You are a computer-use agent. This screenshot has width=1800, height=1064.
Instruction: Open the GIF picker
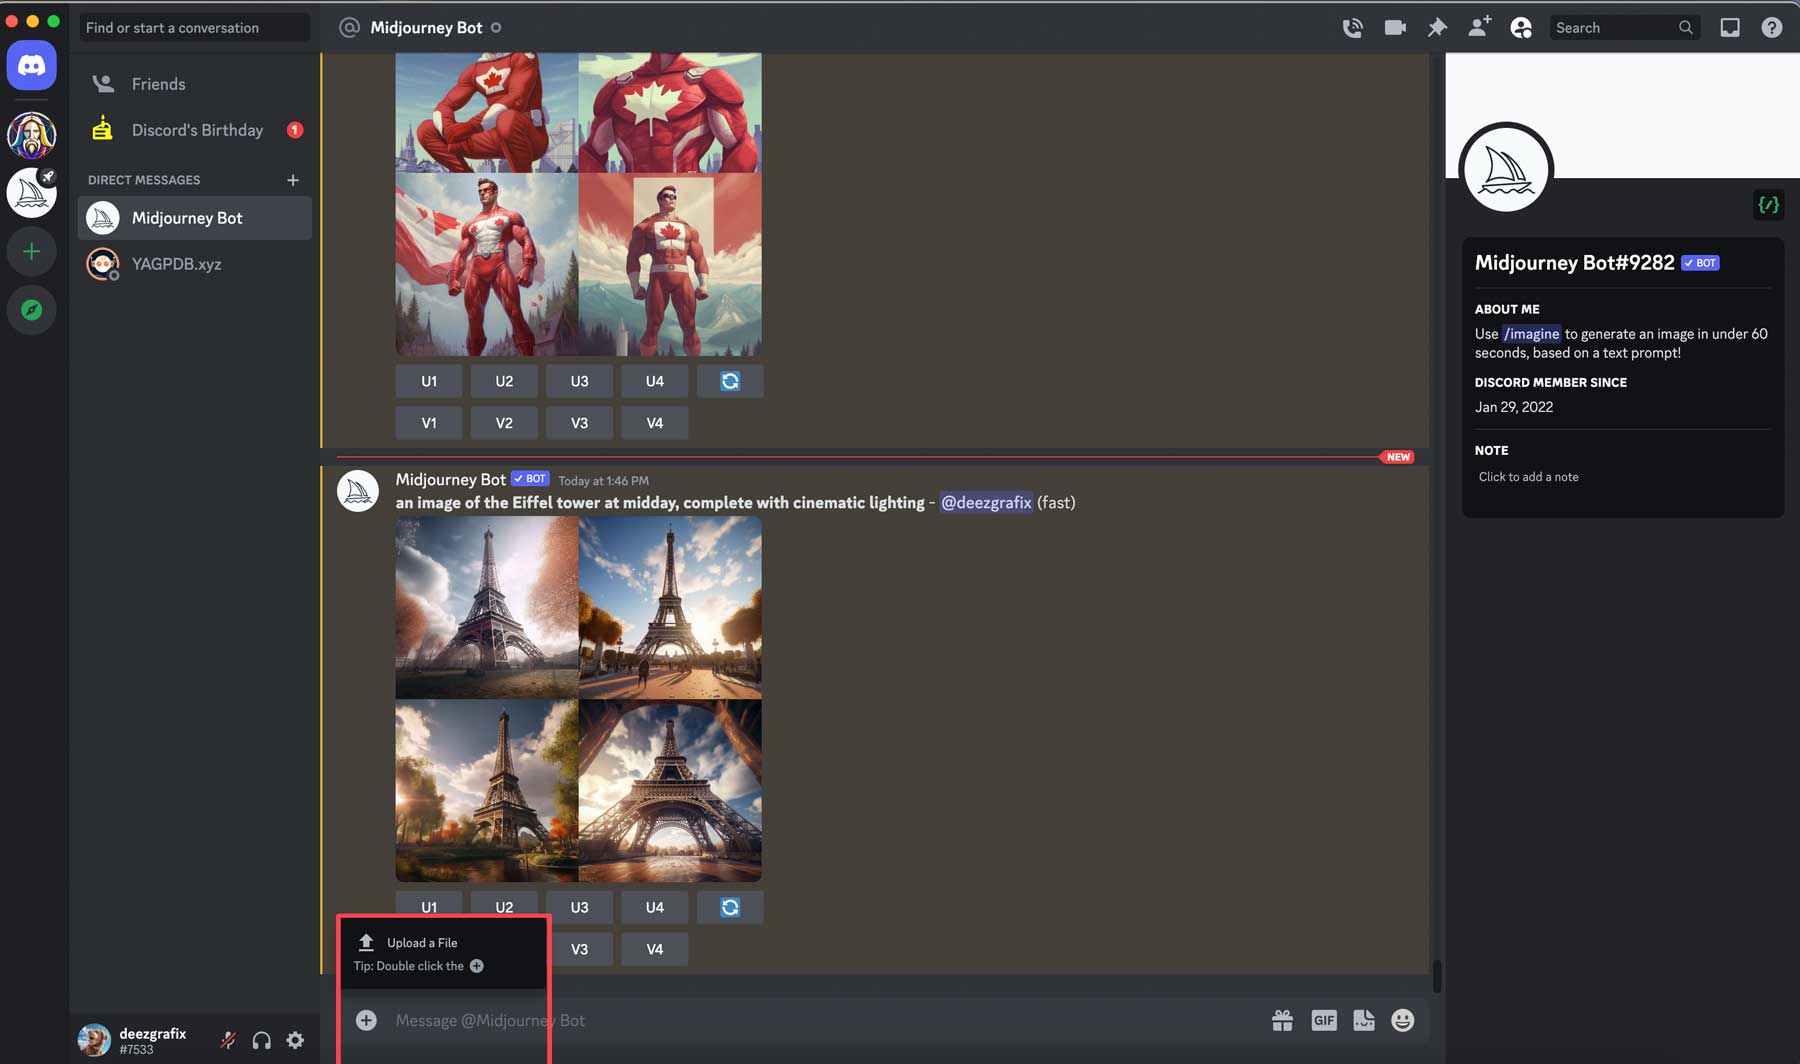[1324, 1020]
